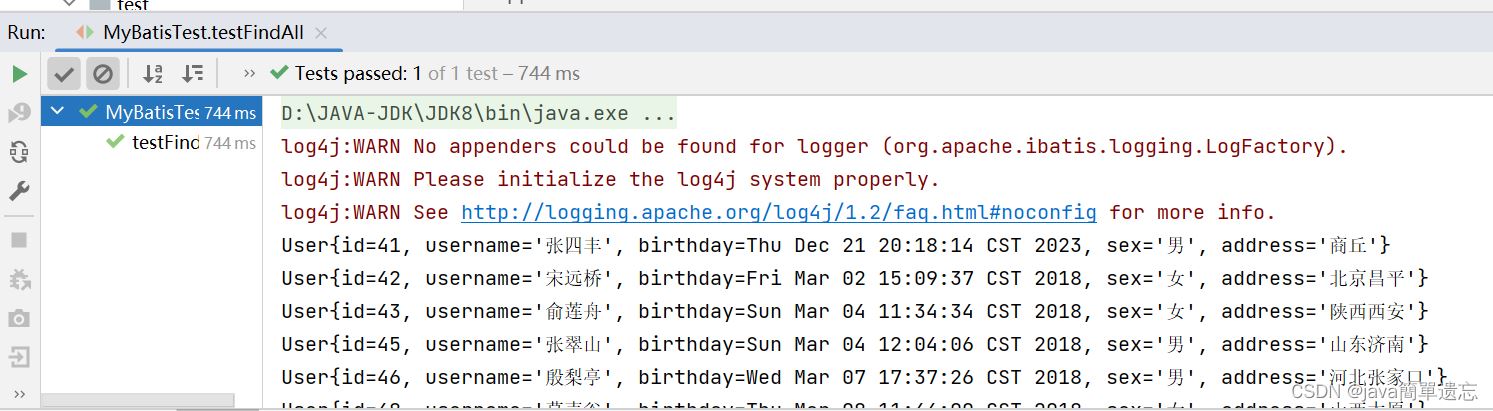The height and width of the screenshot is (411, 1493).
Task: Open the log4j faq.html#noconfig link
Action: (x=778, y=212)
